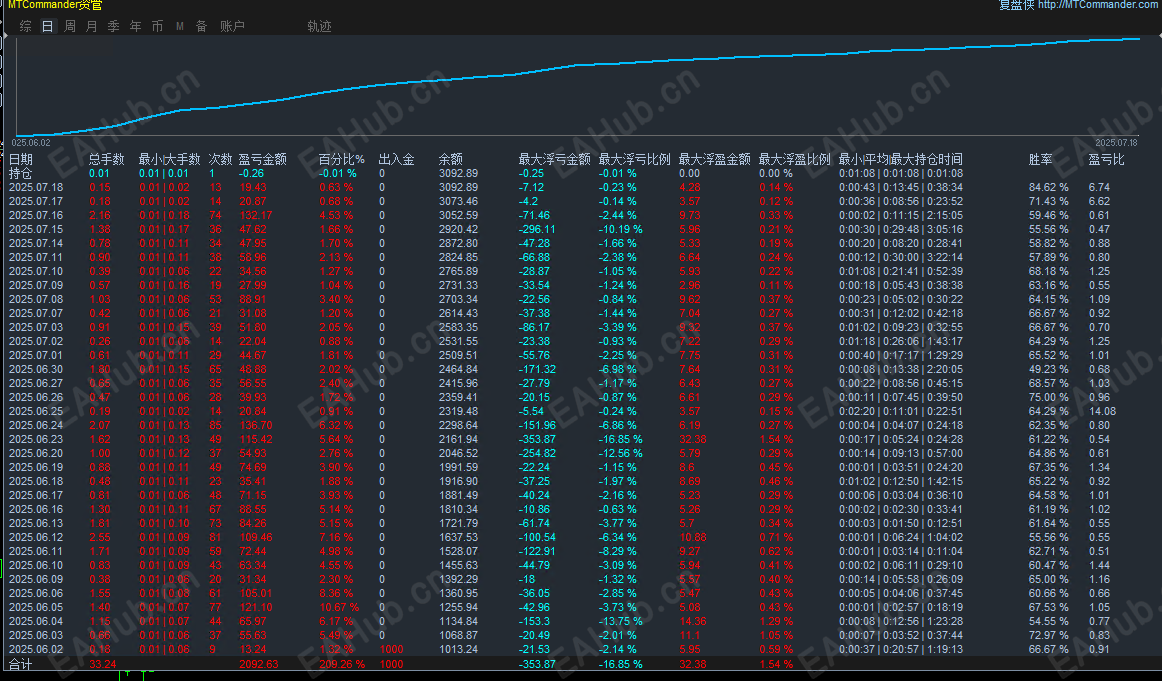
Task: Click the total percentage 209.26 %
Action: [x=342, y=664]
